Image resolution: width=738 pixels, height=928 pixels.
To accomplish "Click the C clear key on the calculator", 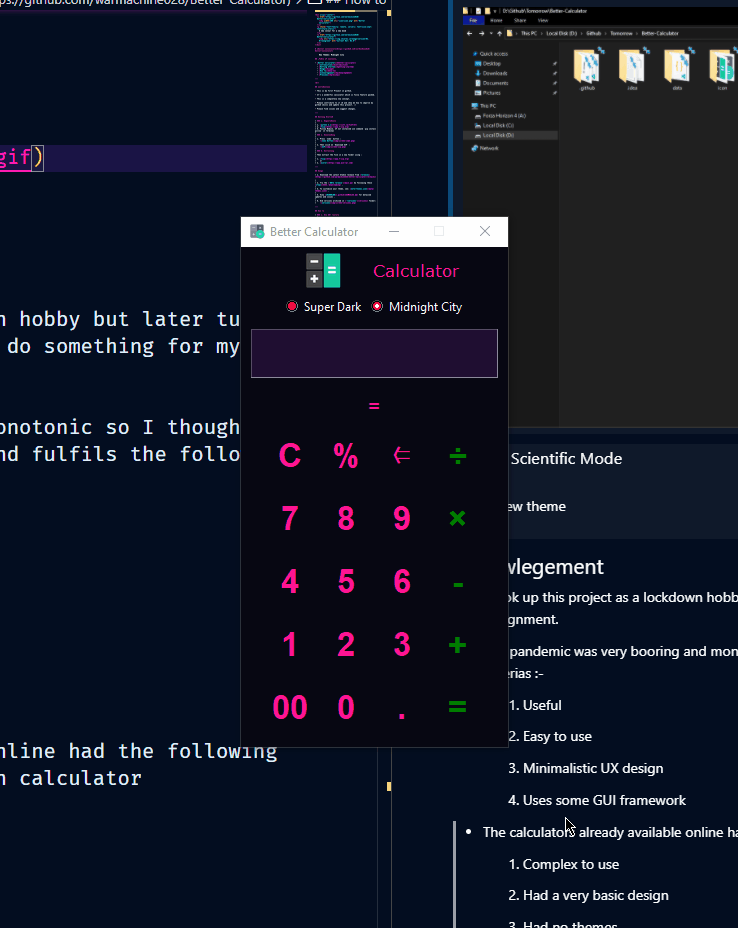I will (290, 456).
